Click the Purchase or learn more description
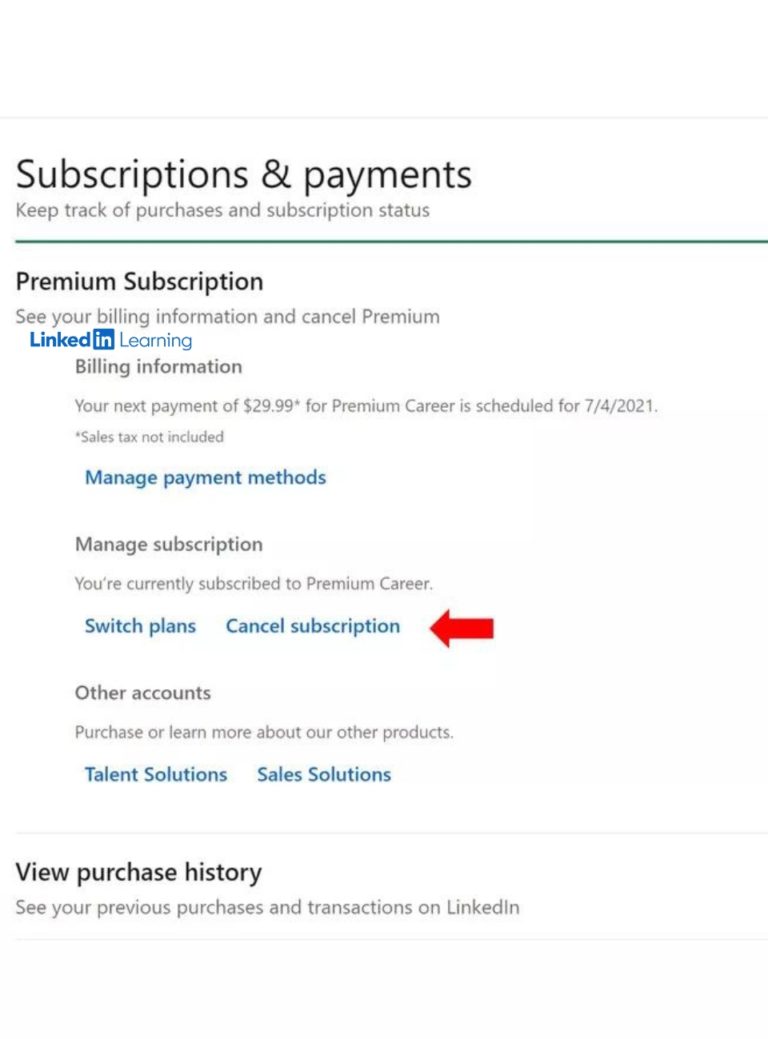This screenshot has height=1039, width=768. pyautogui.click(x=263, y=732)
